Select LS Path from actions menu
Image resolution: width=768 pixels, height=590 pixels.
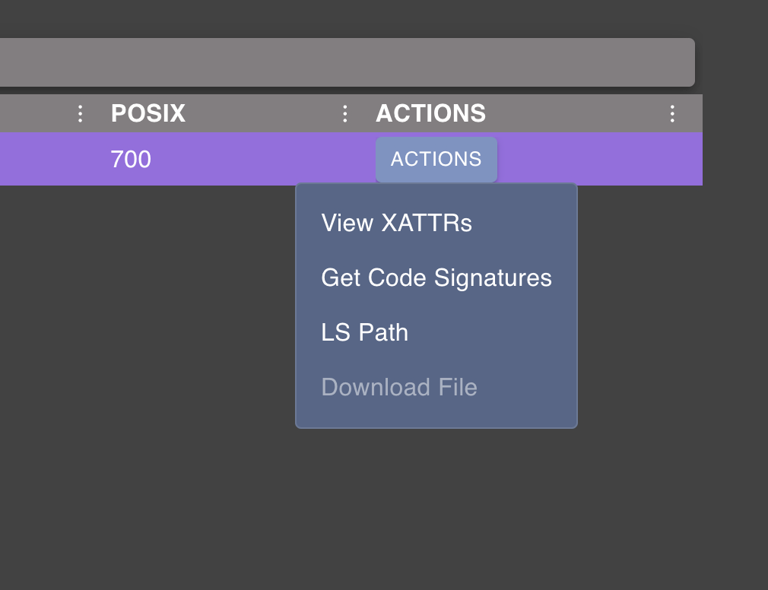pos(364,333)
